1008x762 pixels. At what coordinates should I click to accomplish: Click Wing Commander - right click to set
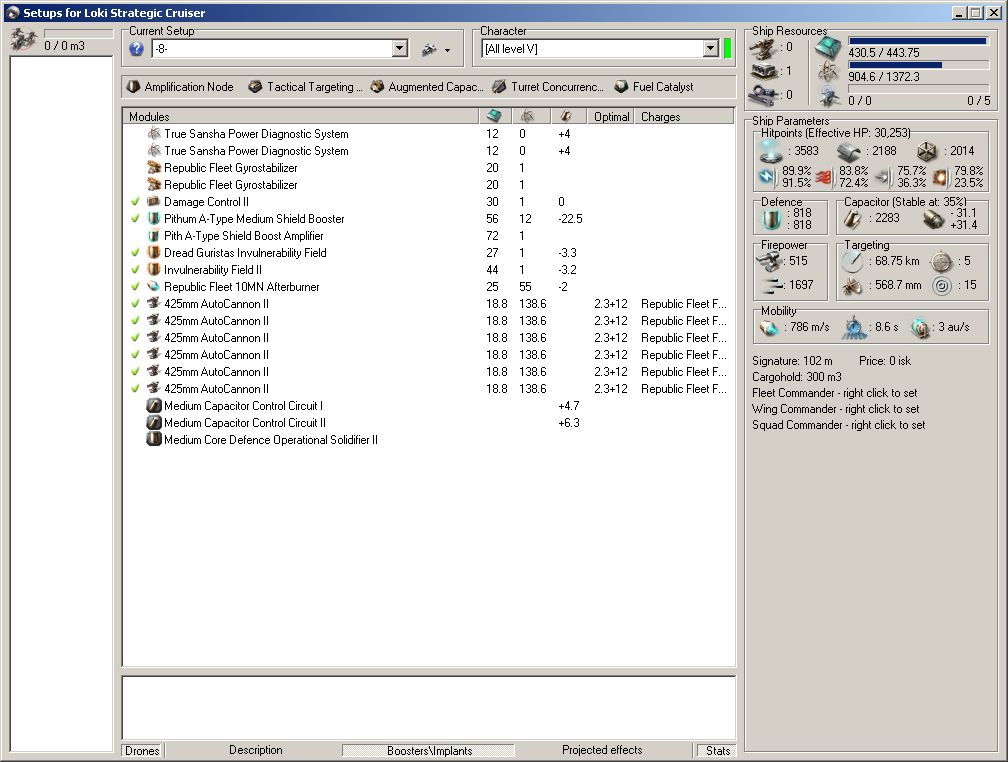(x=835, y=409)
